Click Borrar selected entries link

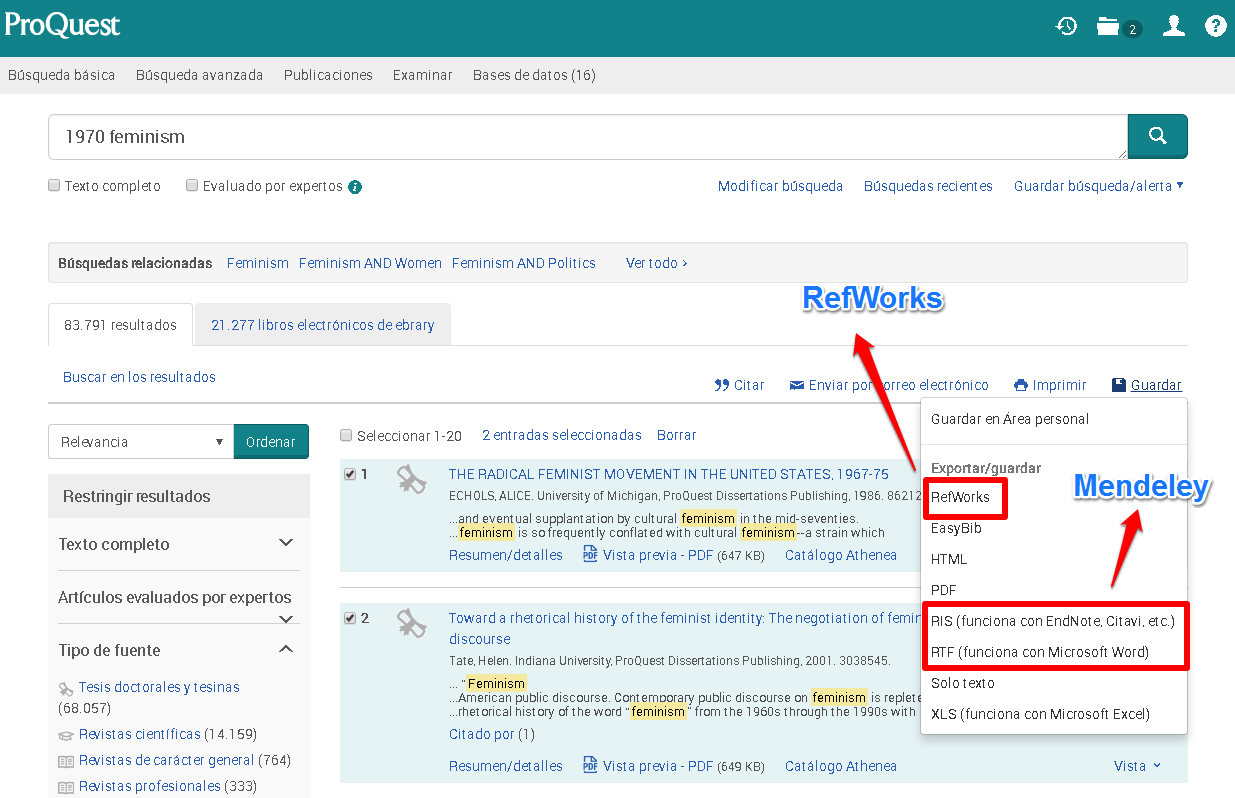click(x=676, y=435)
